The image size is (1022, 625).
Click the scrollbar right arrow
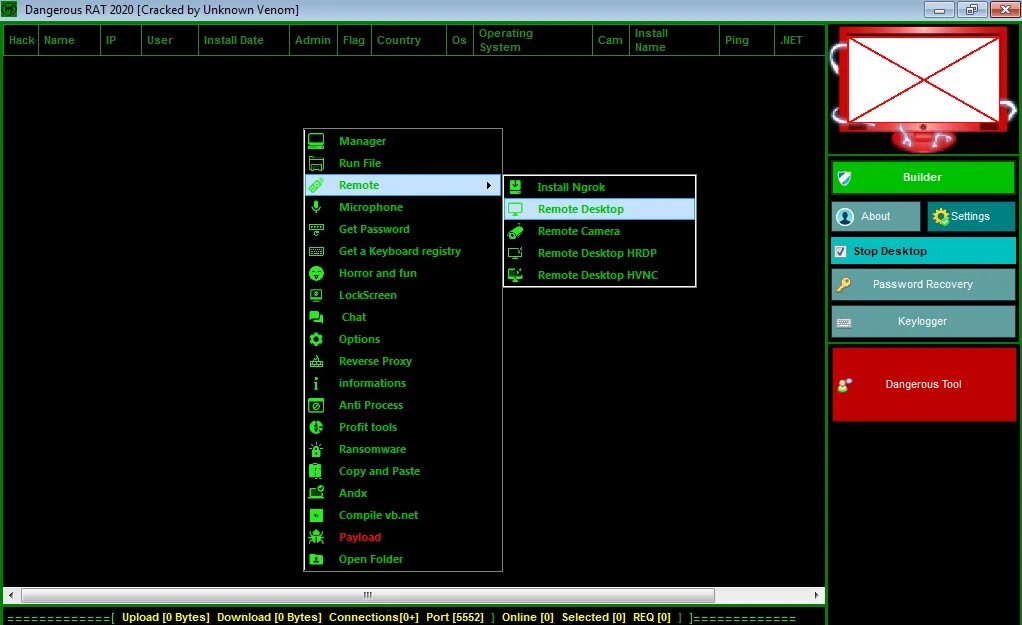tap(816, 595)
